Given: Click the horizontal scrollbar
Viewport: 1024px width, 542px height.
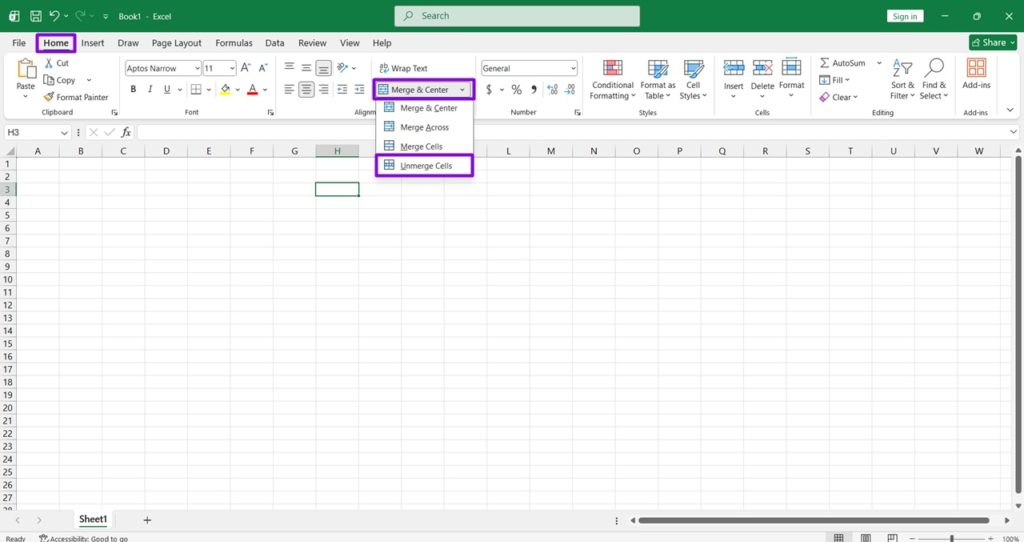Looking at the screenshot, I should pos(814,520).
